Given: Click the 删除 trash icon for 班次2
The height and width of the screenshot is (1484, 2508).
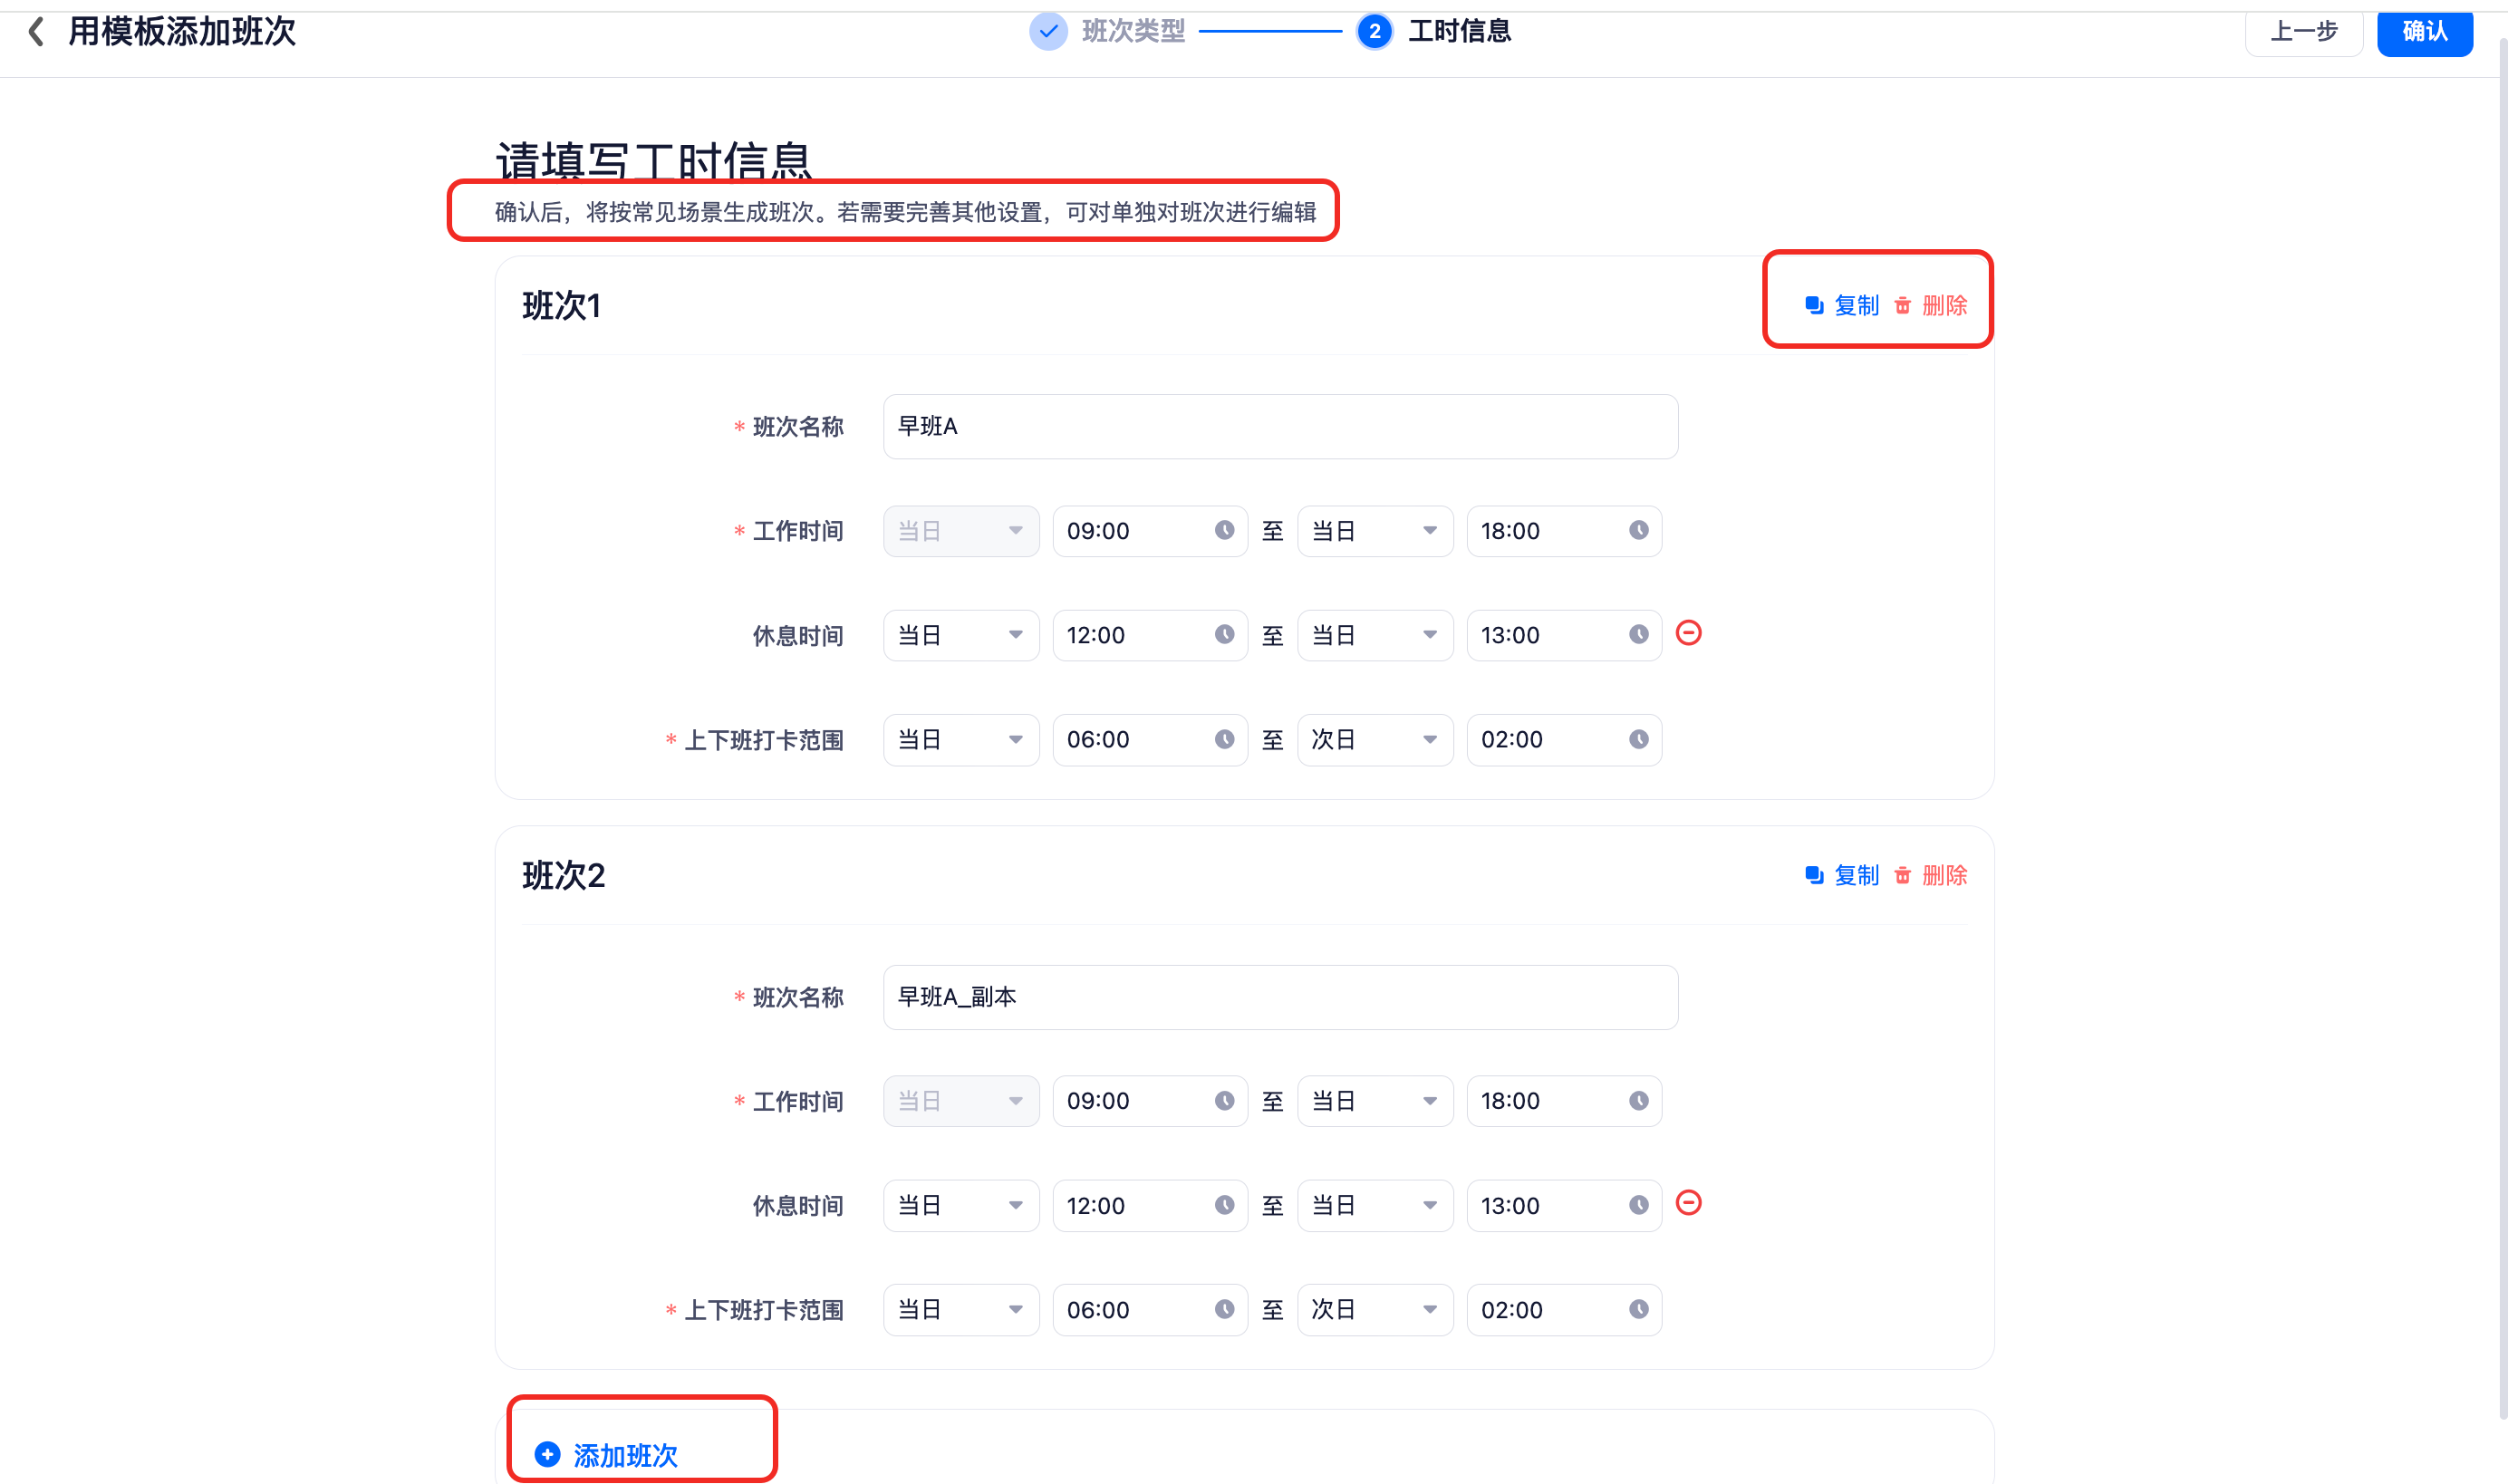Looking at the screenshot, I should (1902, 875).
